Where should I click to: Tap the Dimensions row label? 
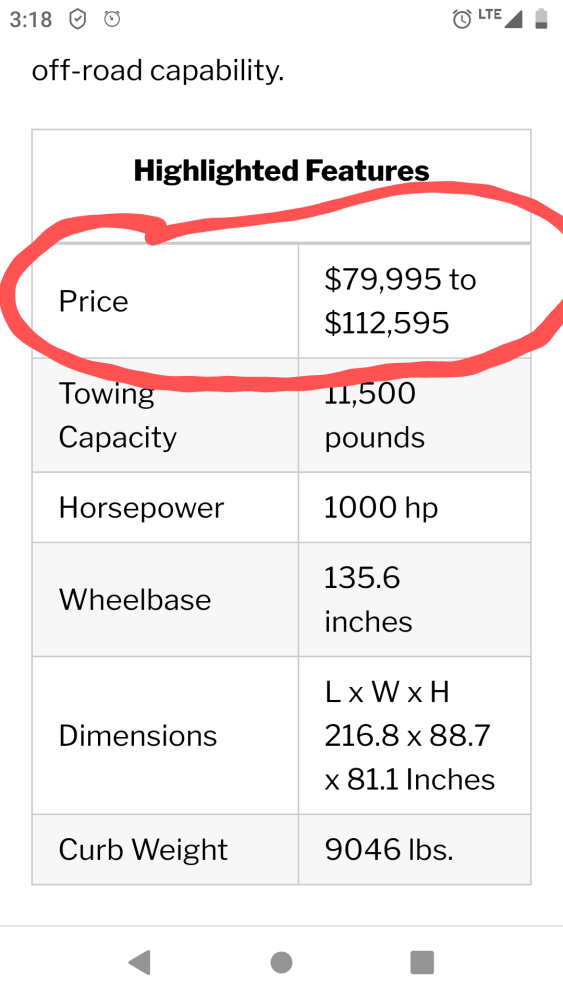(138, 735)
